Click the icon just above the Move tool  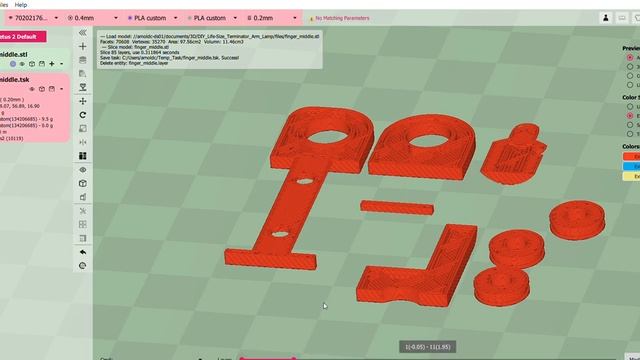[x=82, y=87]
